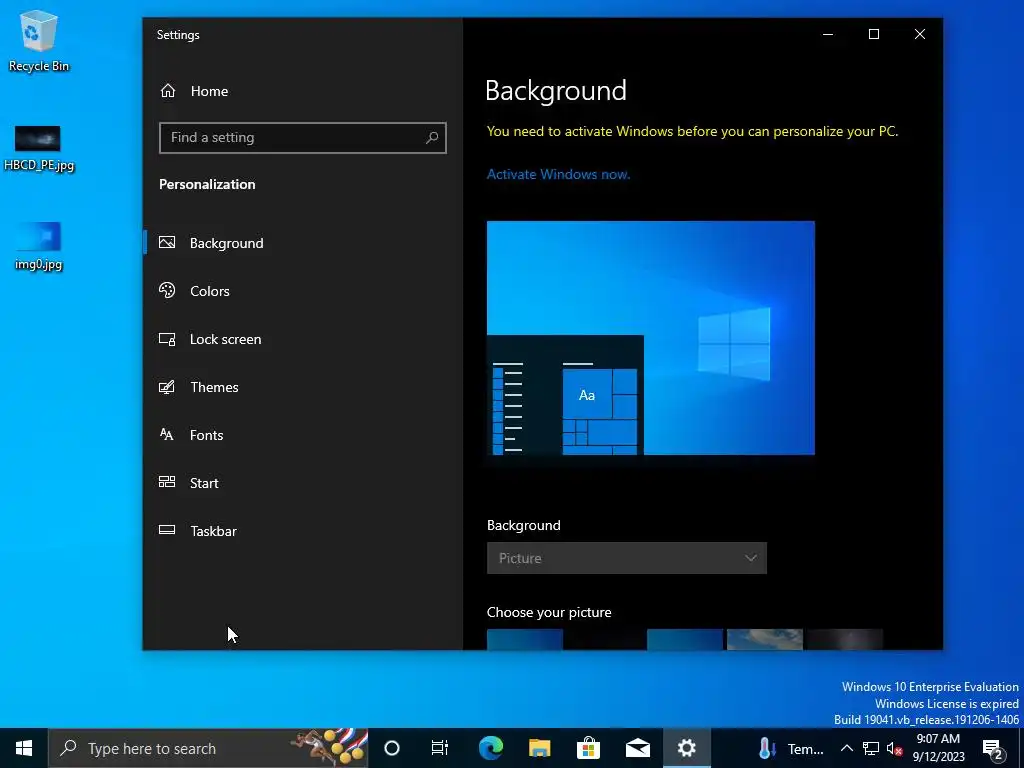The width and height of the screenshot is (1024, 768).
Task: Open Fonts settings
Action: [302, 435]
